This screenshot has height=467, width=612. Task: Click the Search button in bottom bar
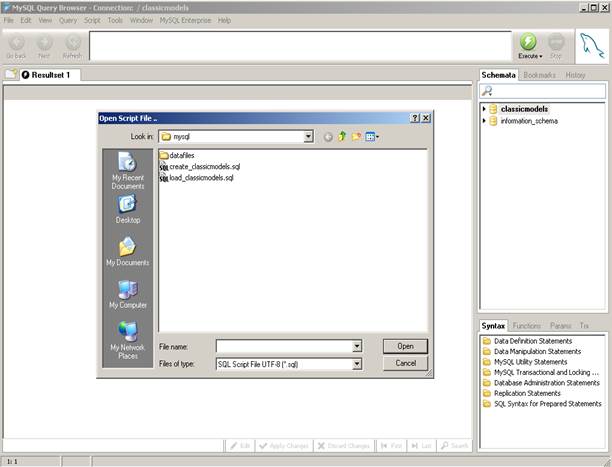pos(454,446)
